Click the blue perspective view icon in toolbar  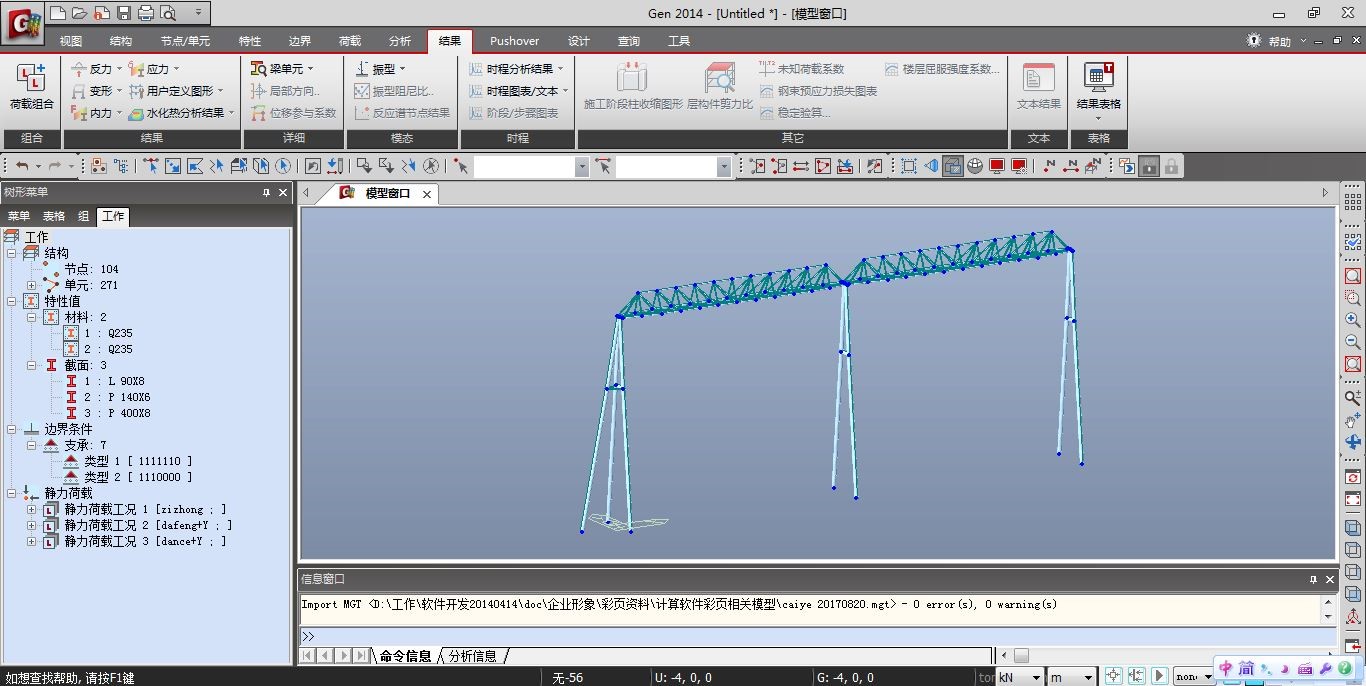coord(930,166)
